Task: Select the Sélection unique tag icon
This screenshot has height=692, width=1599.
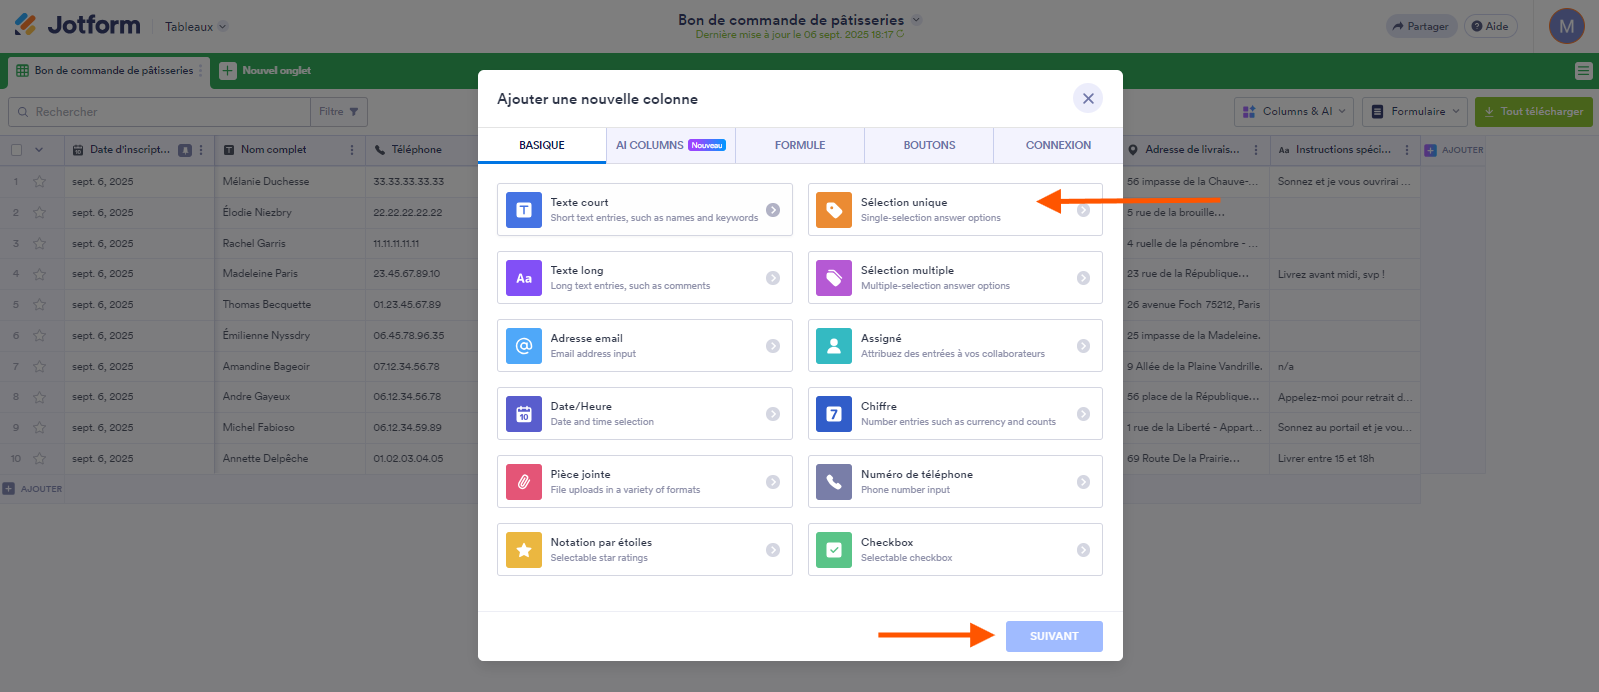Action: [834, 210]
